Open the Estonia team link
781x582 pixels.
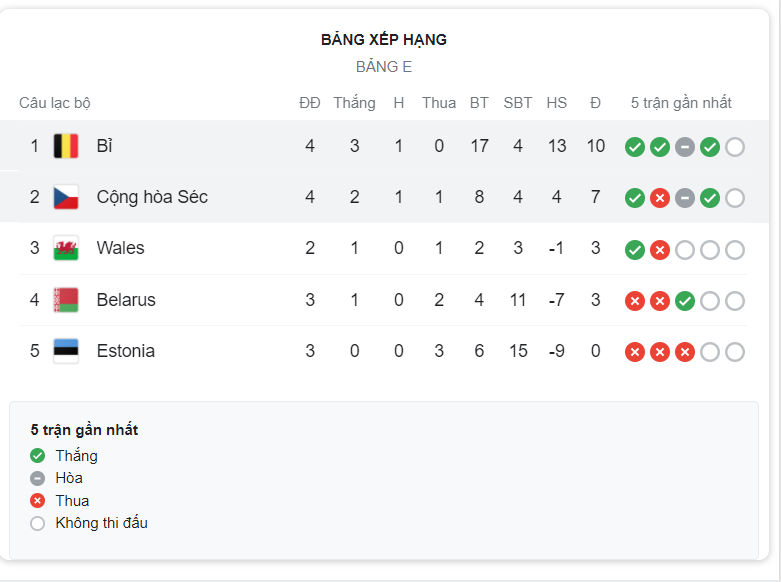pyautogui.click(x=126, y=351)
